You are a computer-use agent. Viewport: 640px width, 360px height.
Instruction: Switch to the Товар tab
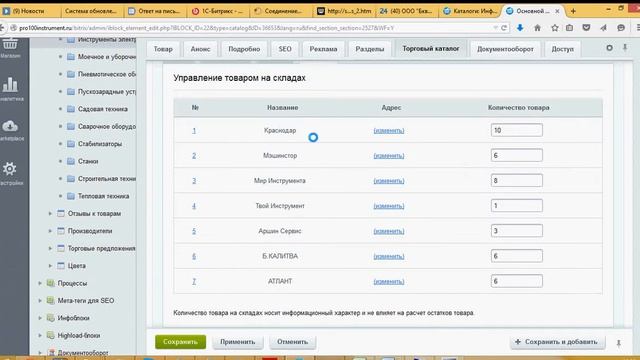tap(163, 49)
